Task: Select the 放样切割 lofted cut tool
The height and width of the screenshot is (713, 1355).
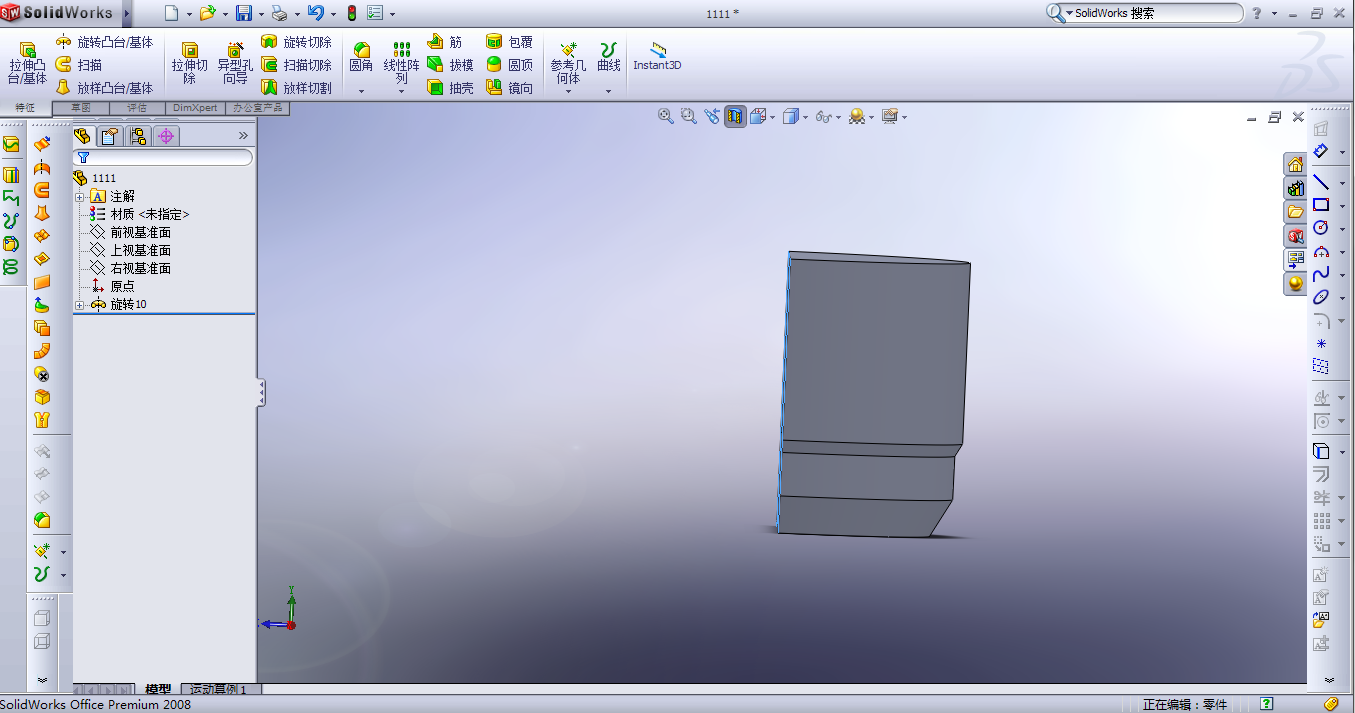Action: point(296,88)
